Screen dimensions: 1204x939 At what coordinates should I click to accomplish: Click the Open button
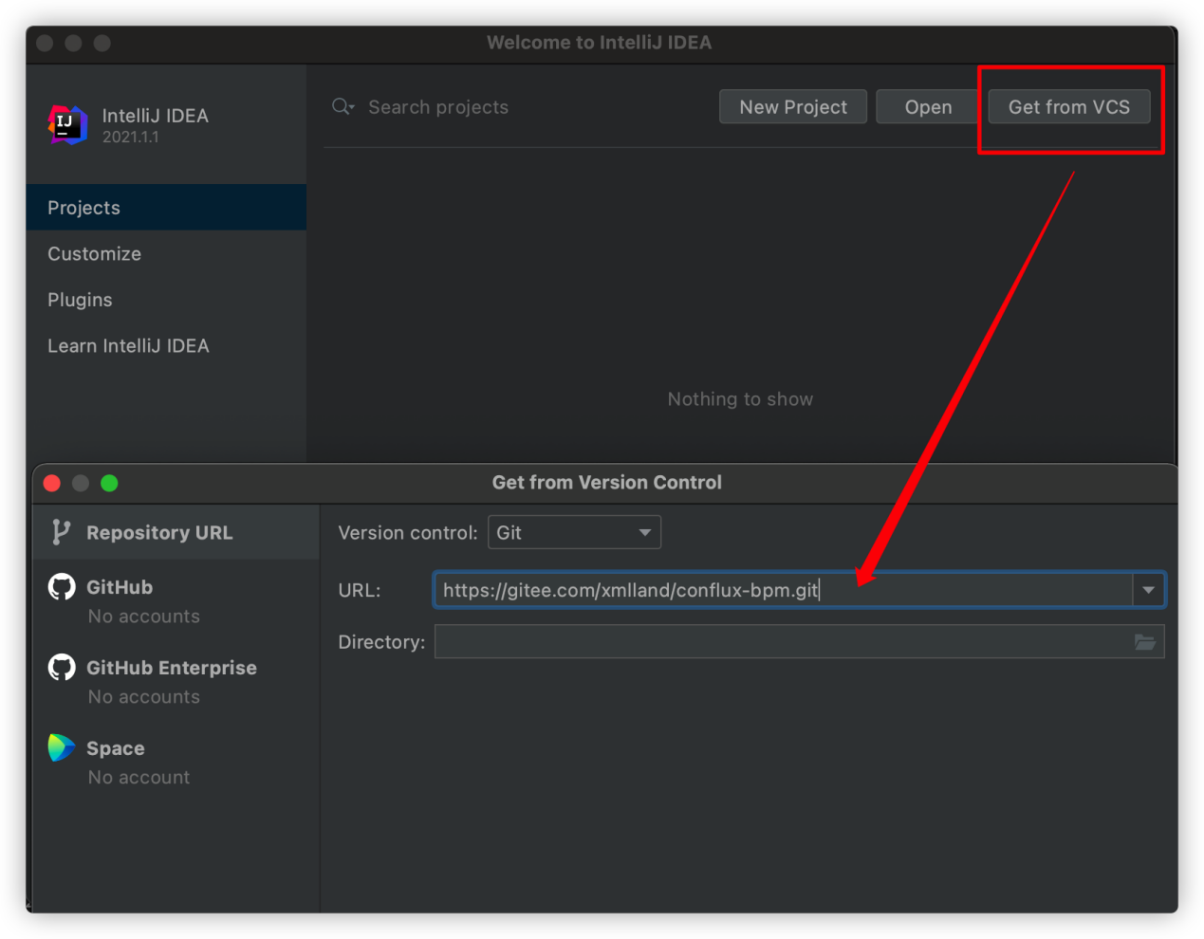coord(928,107)
